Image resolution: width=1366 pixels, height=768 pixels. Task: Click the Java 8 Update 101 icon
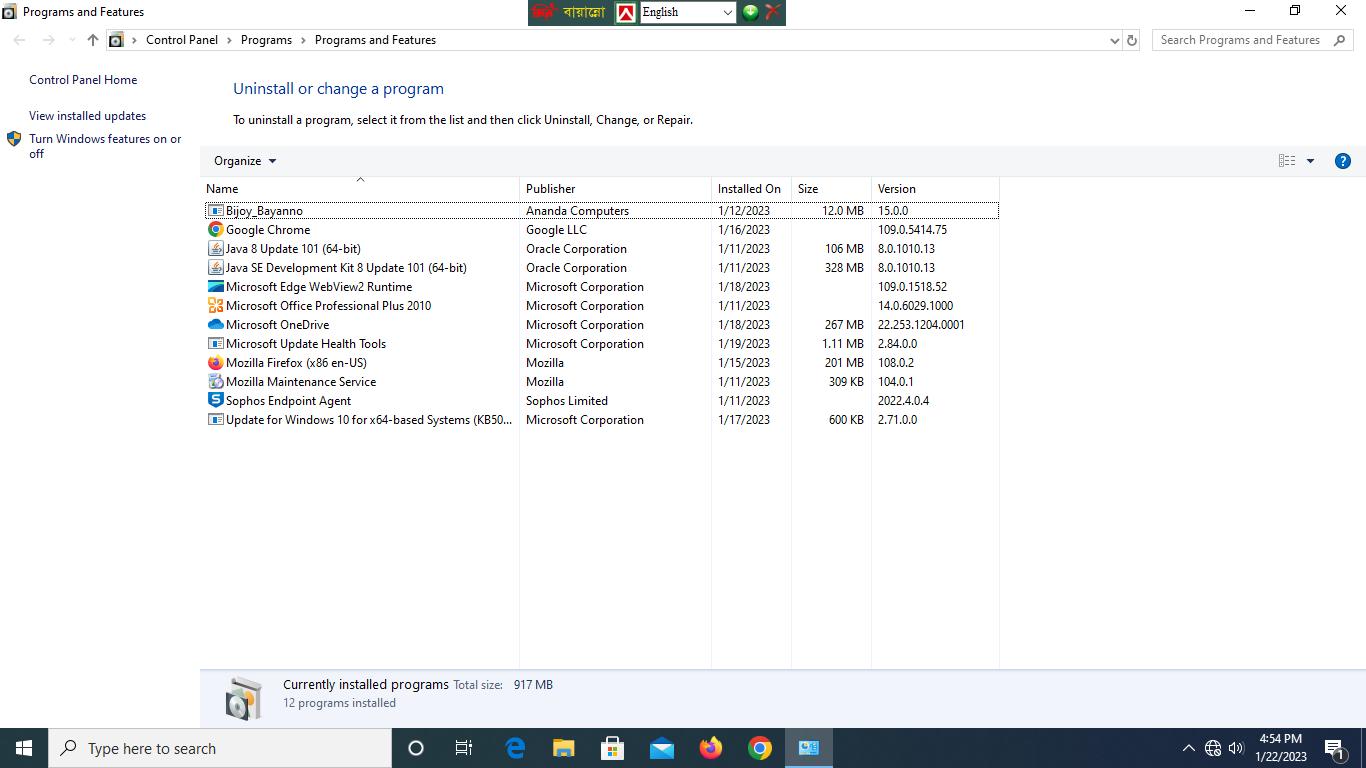215,249
